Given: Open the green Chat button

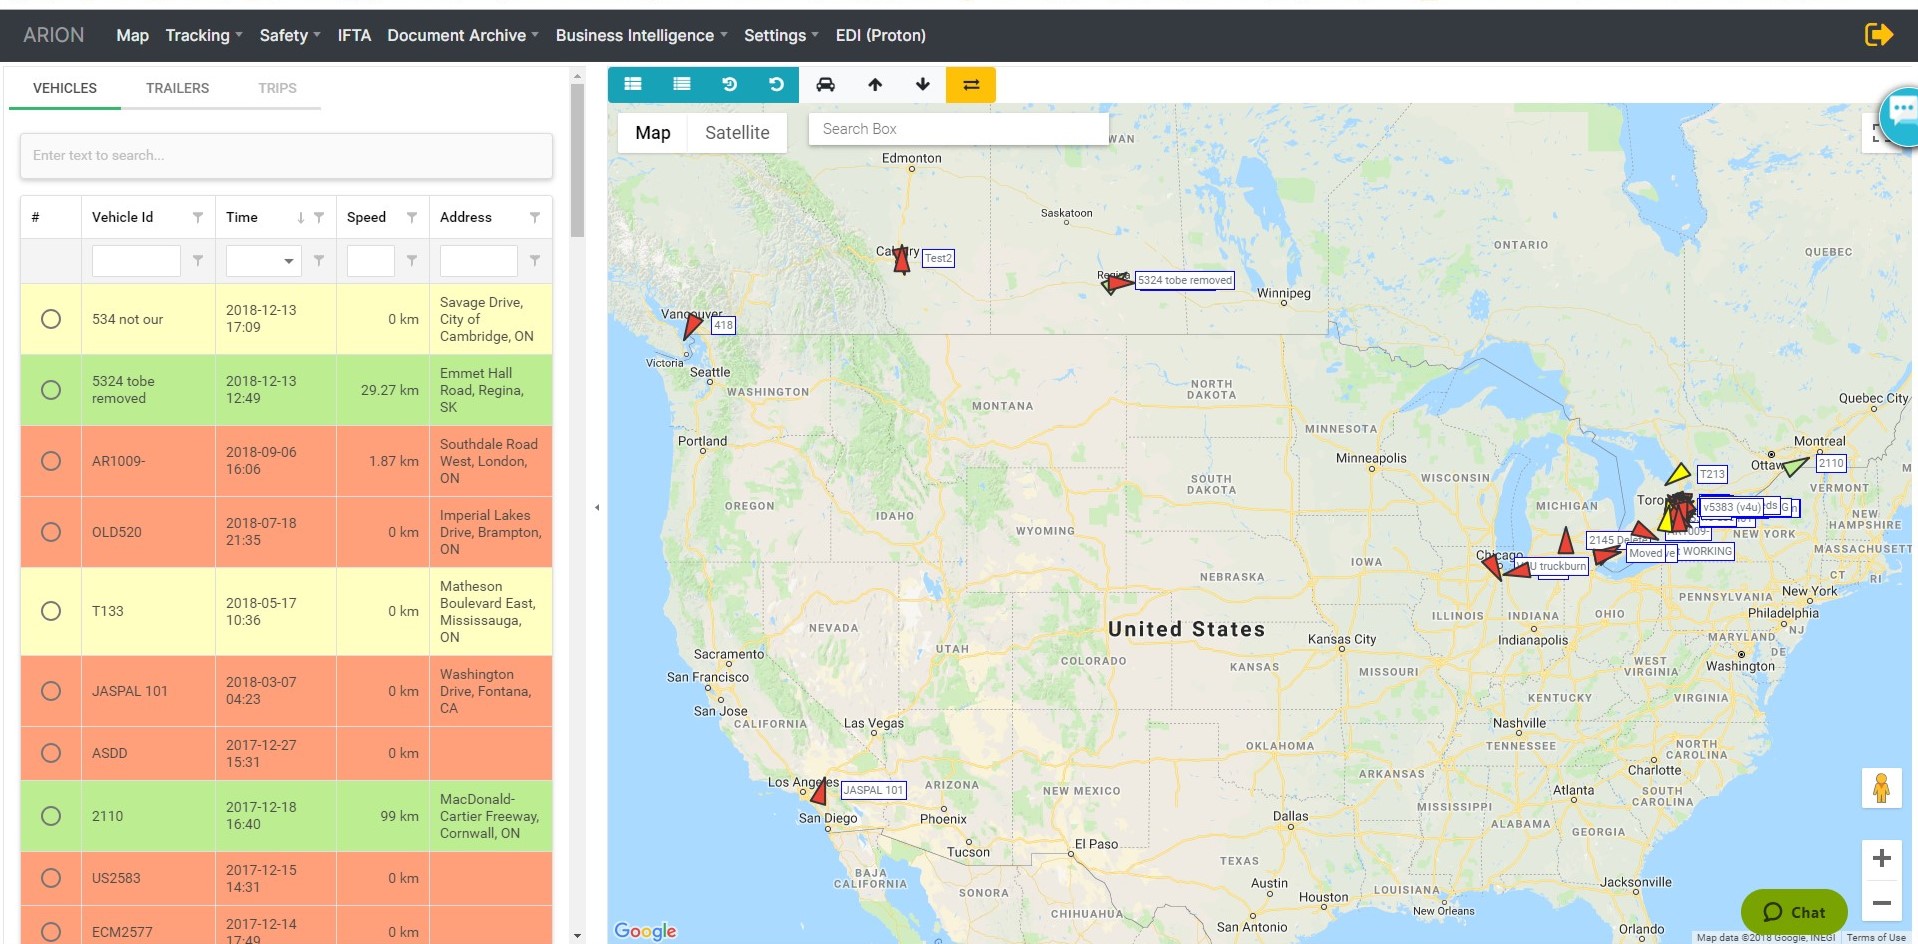Looking at the screenshot, I should click(1794, 911).
